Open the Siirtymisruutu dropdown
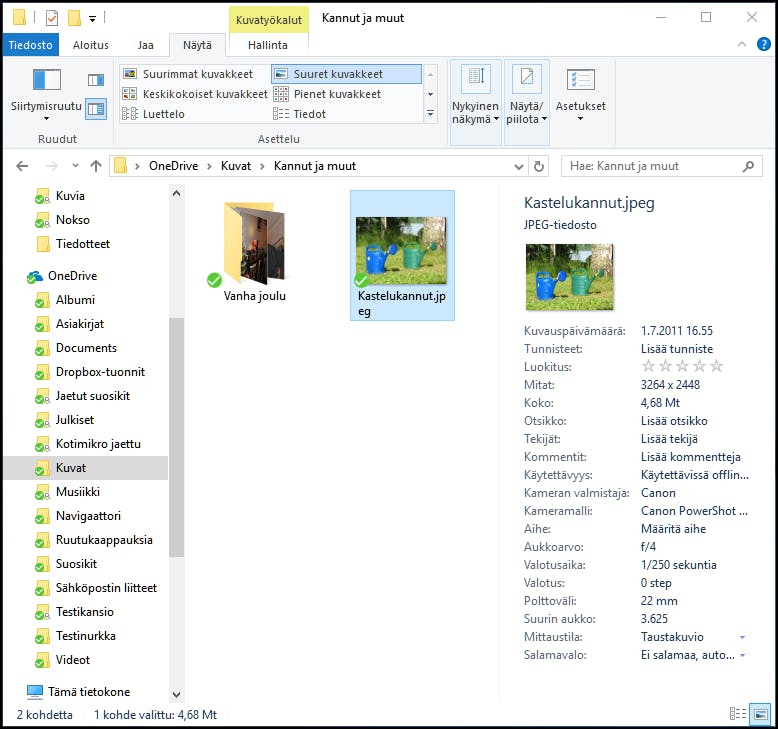This screenshot has height=729, width=778. [x=46, y=118]
